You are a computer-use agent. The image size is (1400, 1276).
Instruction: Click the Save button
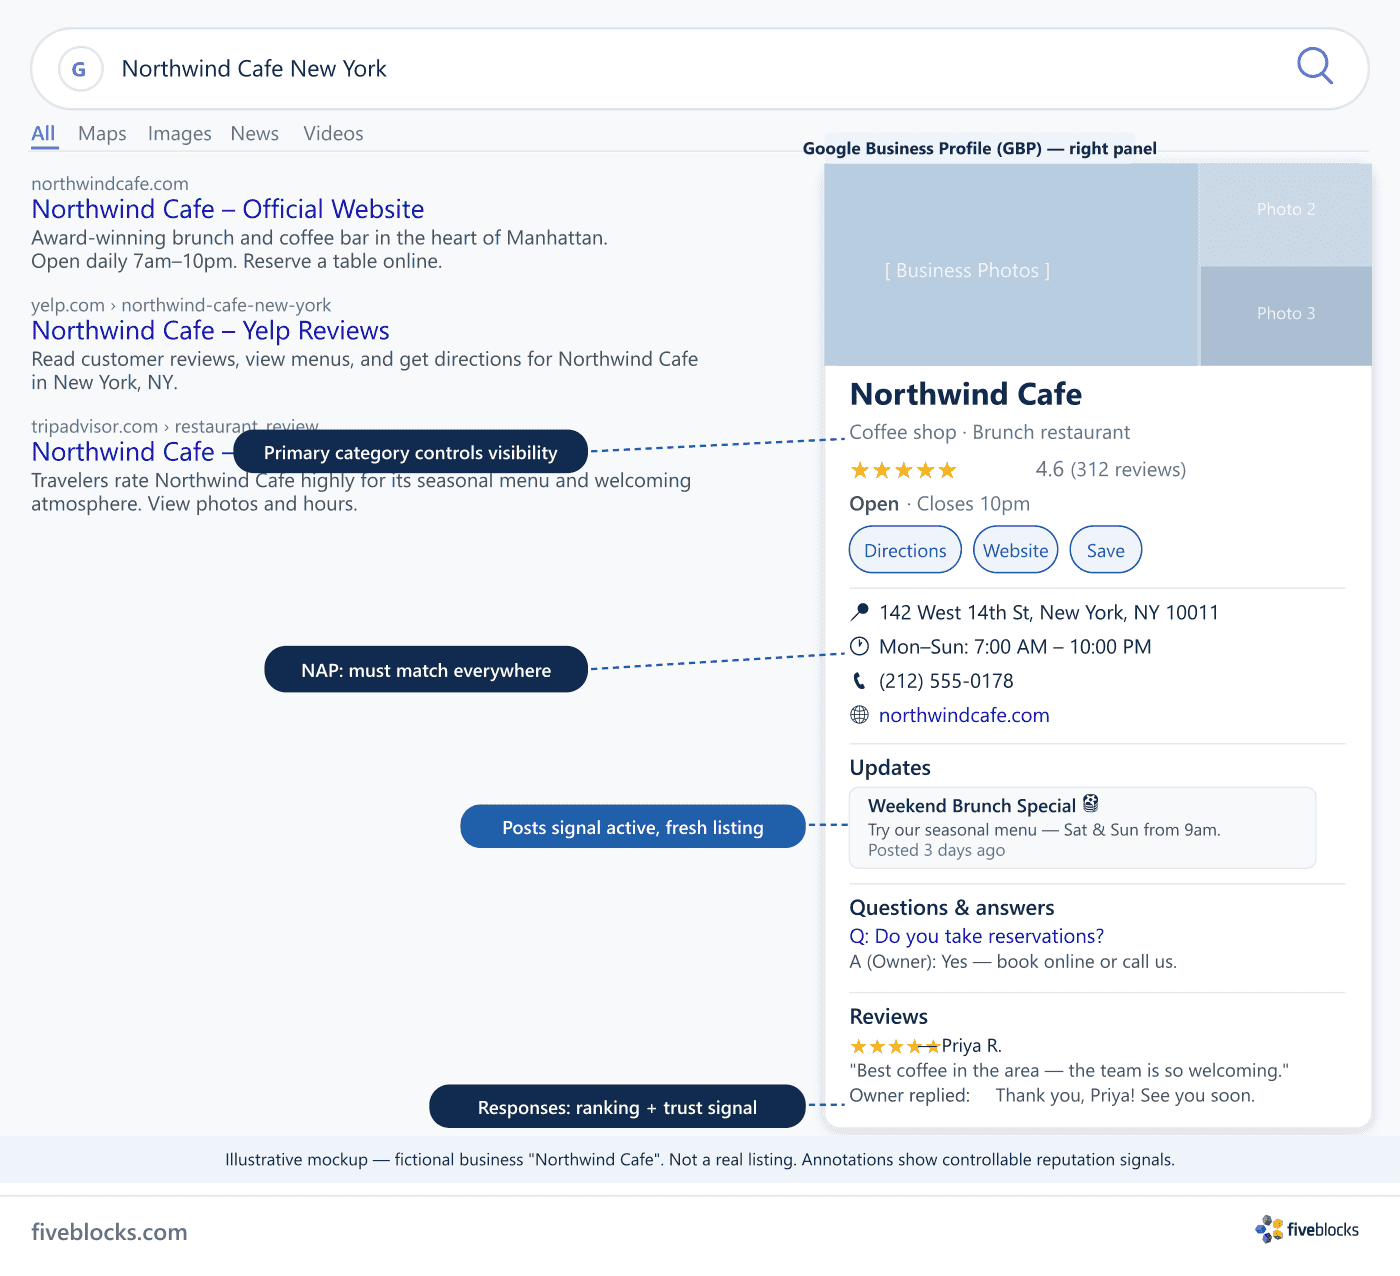click(1106, 550)
